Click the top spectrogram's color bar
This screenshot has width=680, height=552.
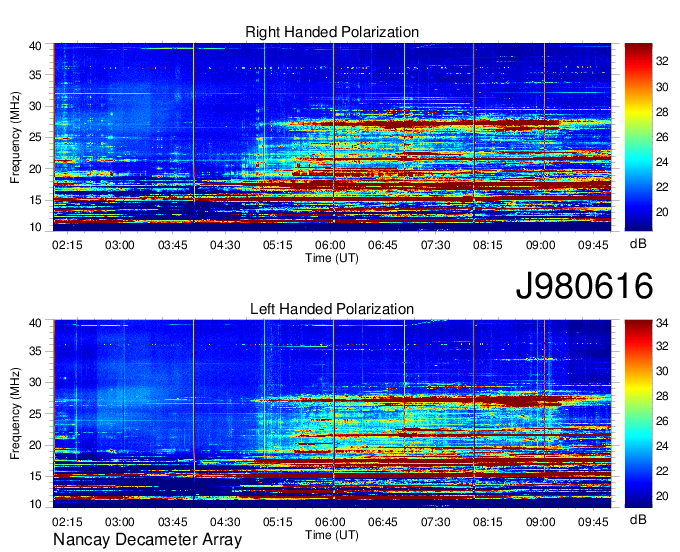[x=638, y=137]
